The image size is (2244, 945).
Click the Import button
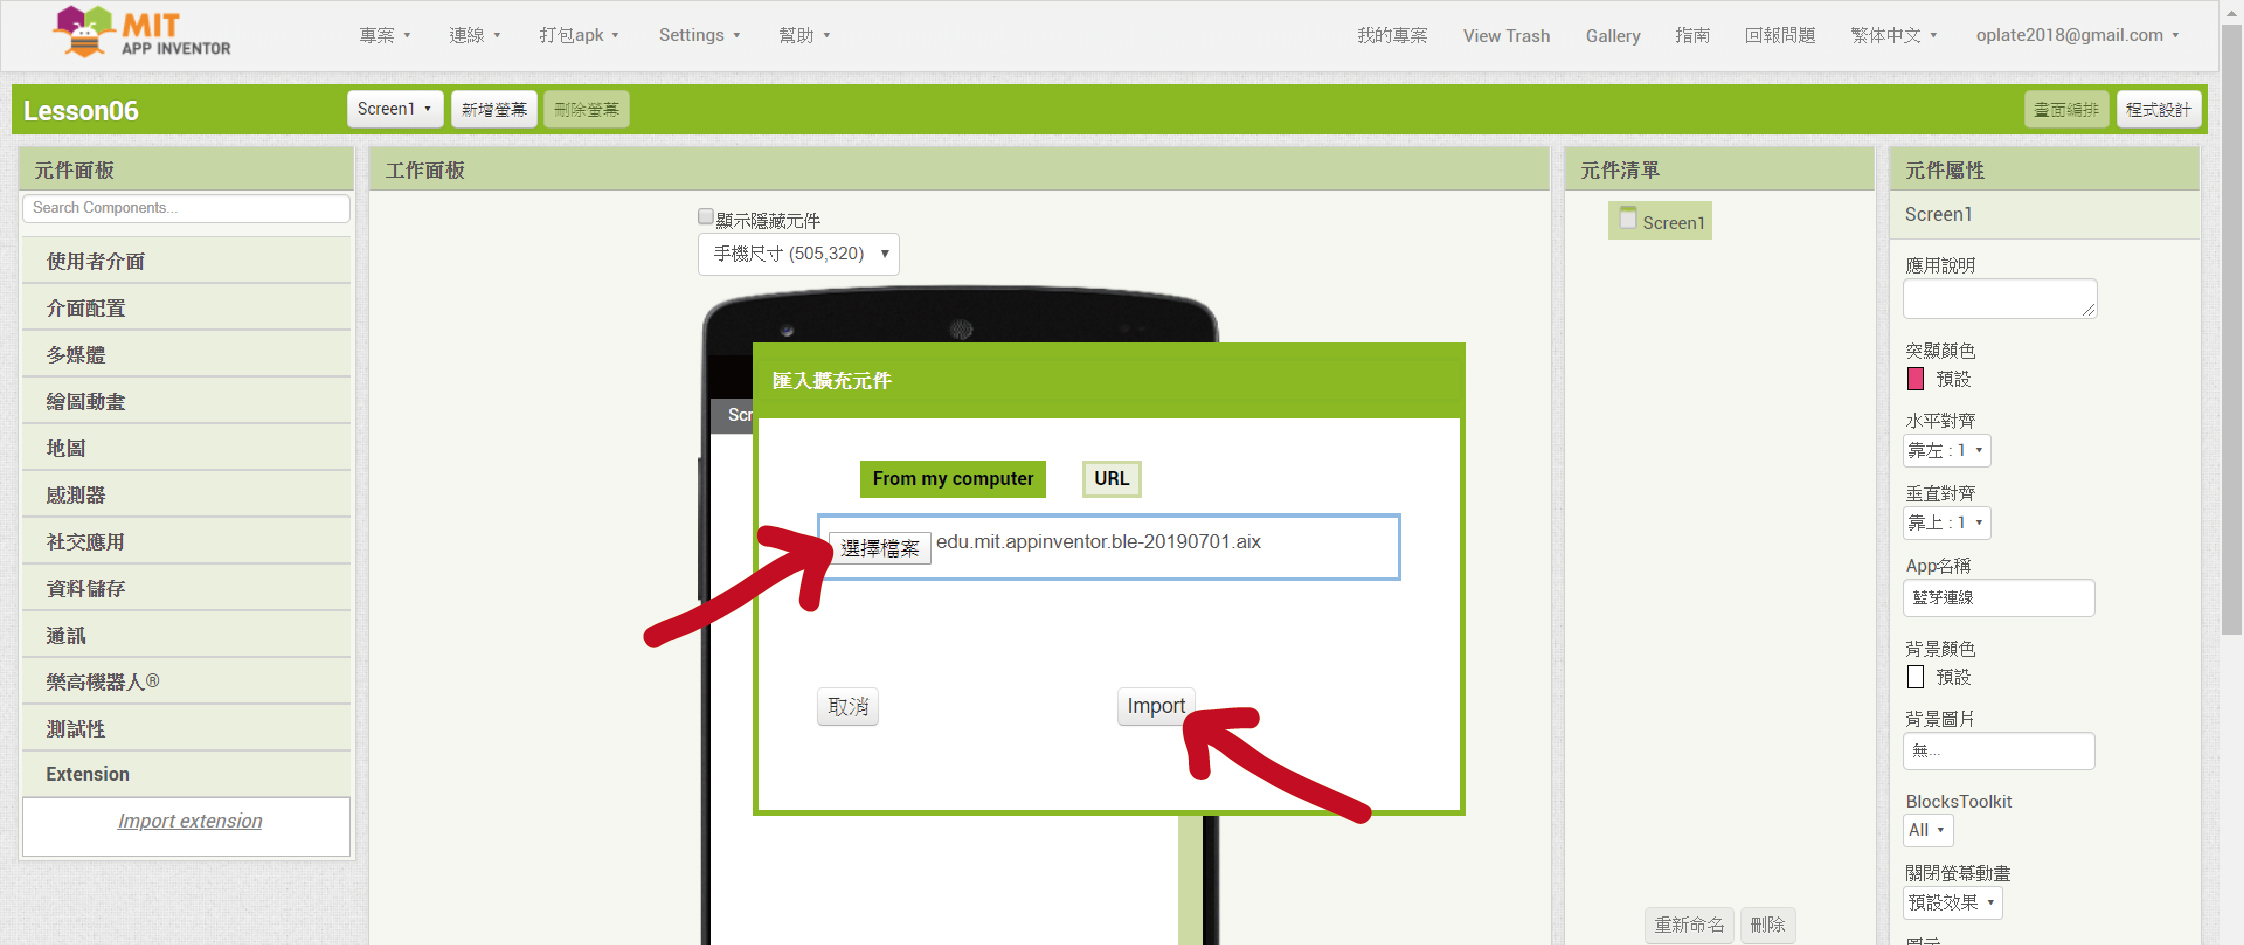point(1156,706)
